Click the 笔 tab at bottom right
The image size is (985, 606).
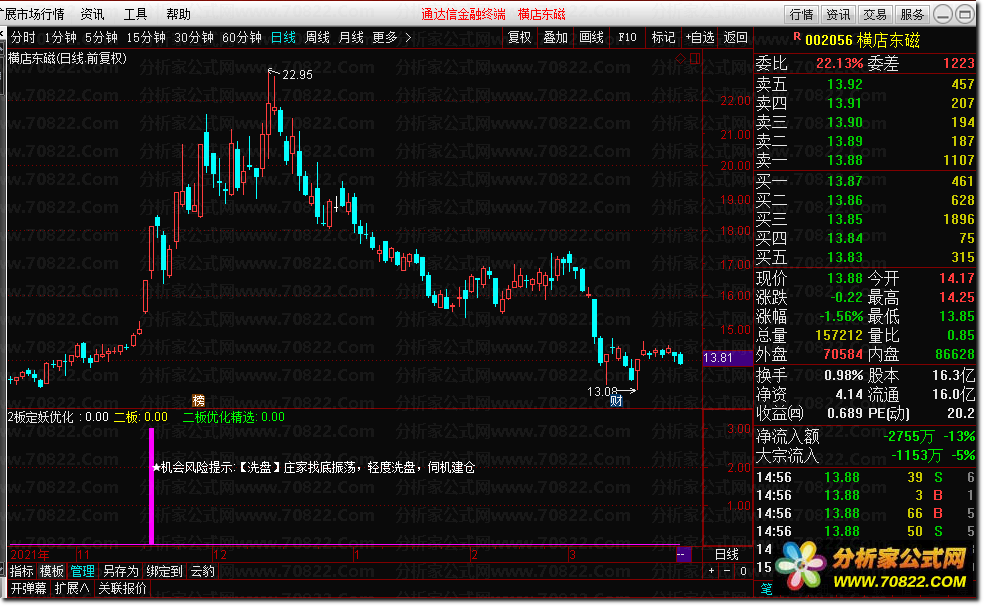coord(767,589)
